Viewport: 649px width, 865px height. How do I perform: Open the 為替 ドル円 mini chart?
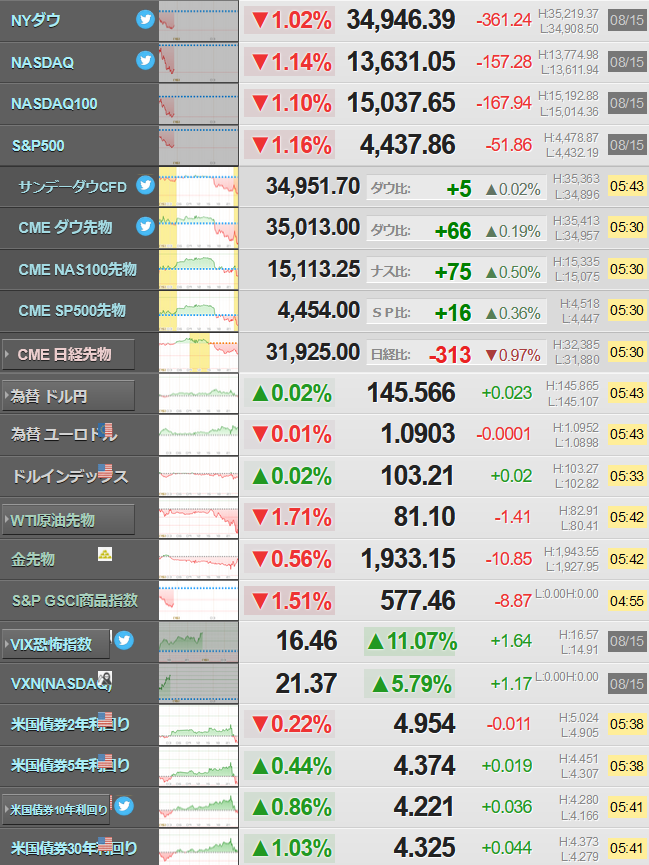pos(199,393)
